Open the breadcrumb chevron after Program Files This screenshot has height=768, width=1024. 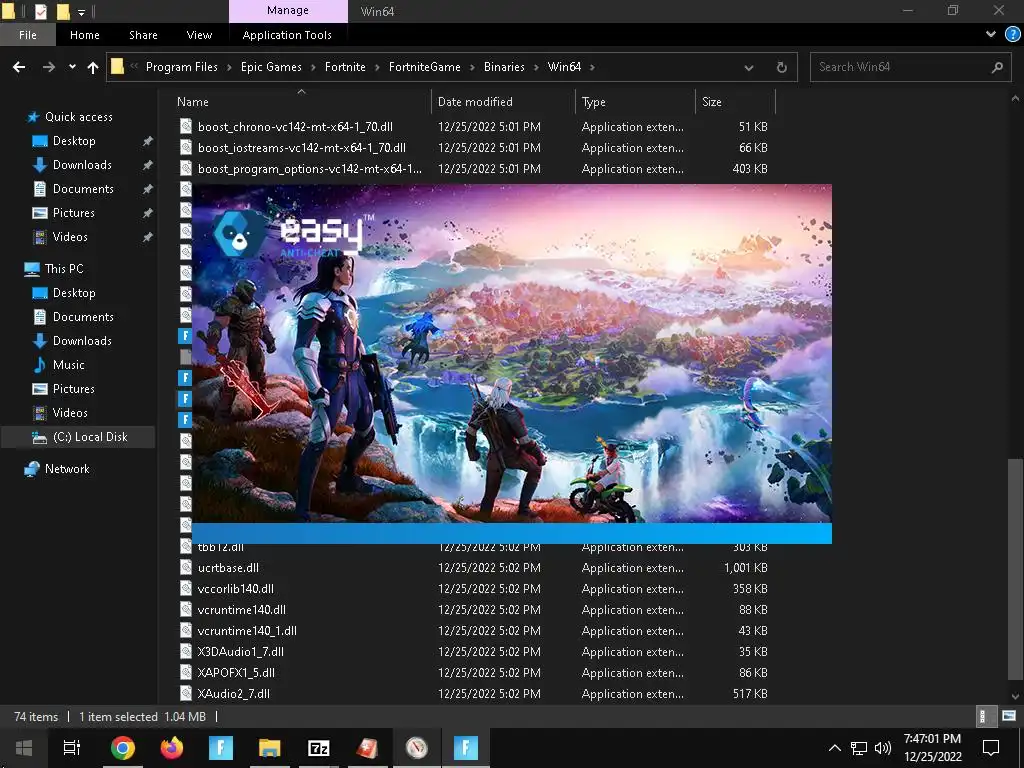[229, 67]
